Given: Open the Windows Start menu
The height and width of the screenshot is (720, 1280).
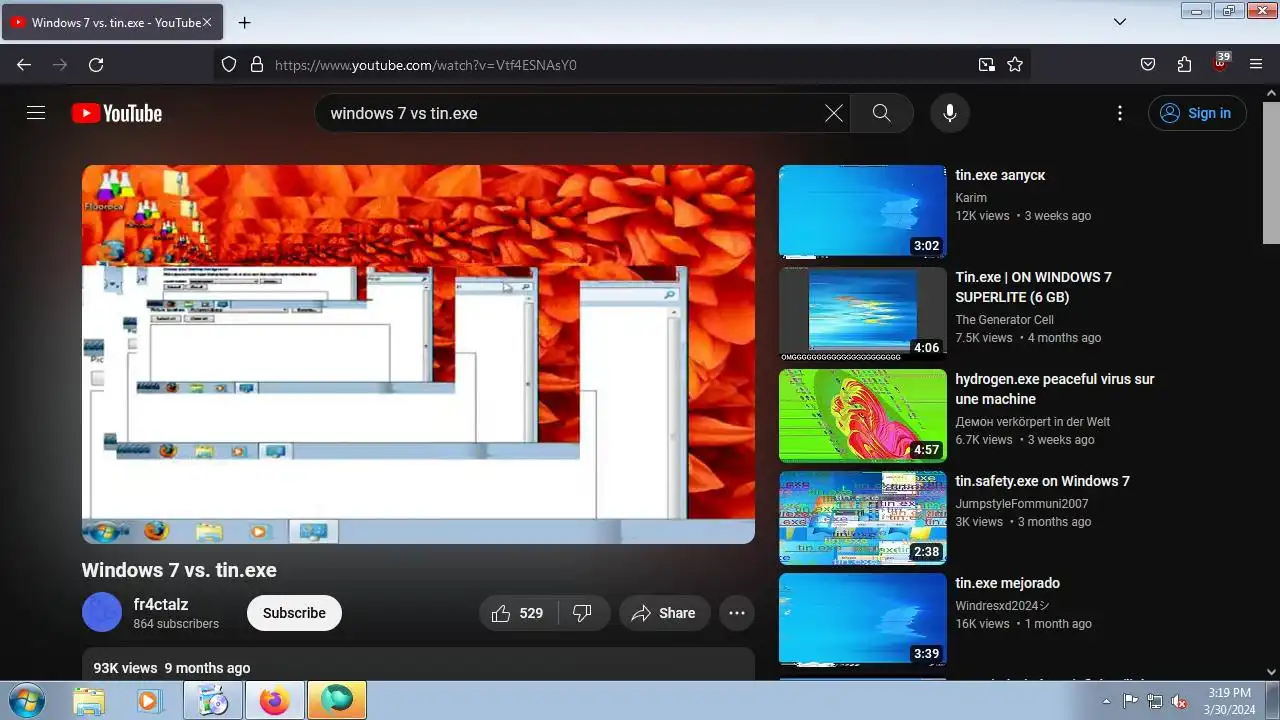Looking at the screenshot, I should coord(25,700).
